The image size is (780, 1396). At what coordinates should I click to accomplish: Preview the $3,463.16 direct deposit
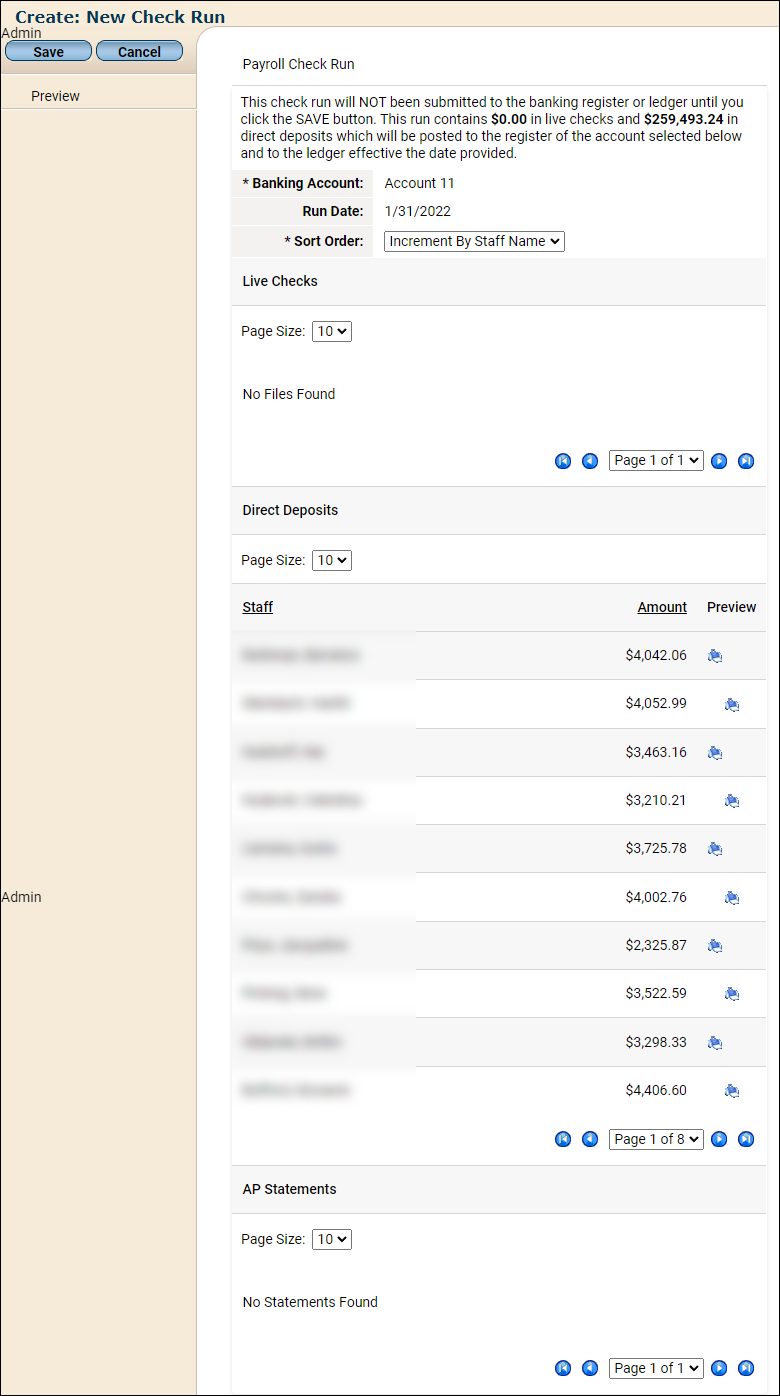tap(715, 752)
